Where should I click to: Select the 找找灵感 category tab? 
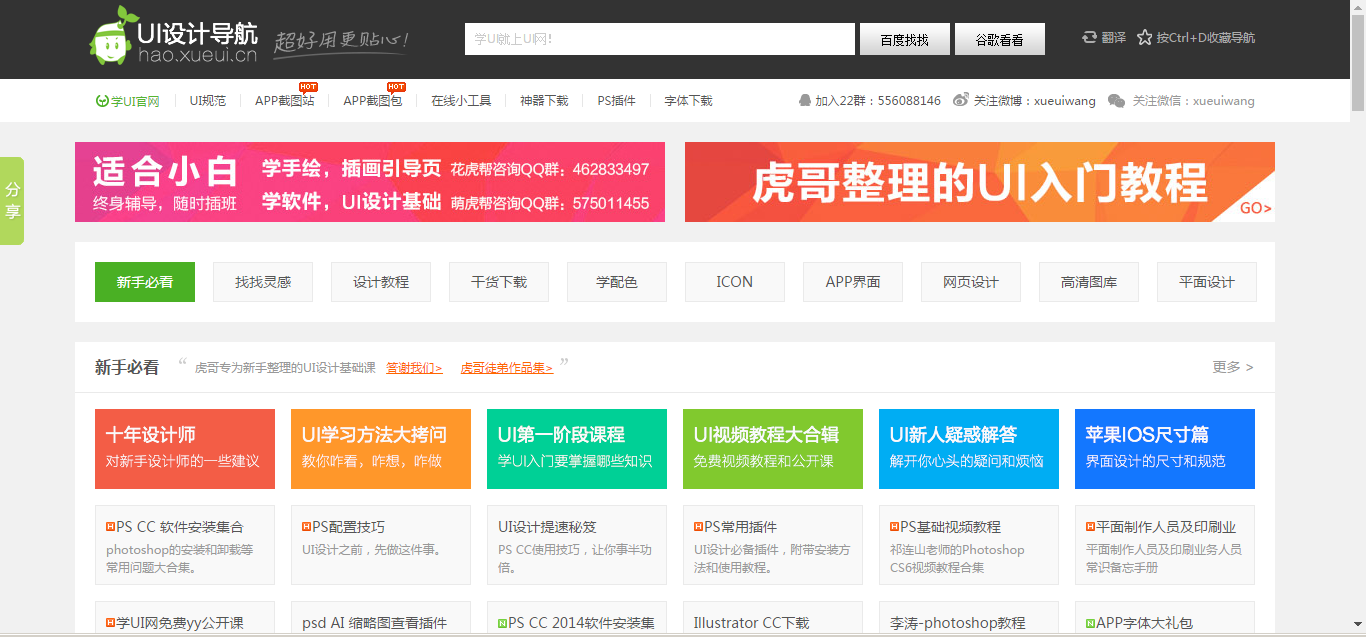point(263,282)
